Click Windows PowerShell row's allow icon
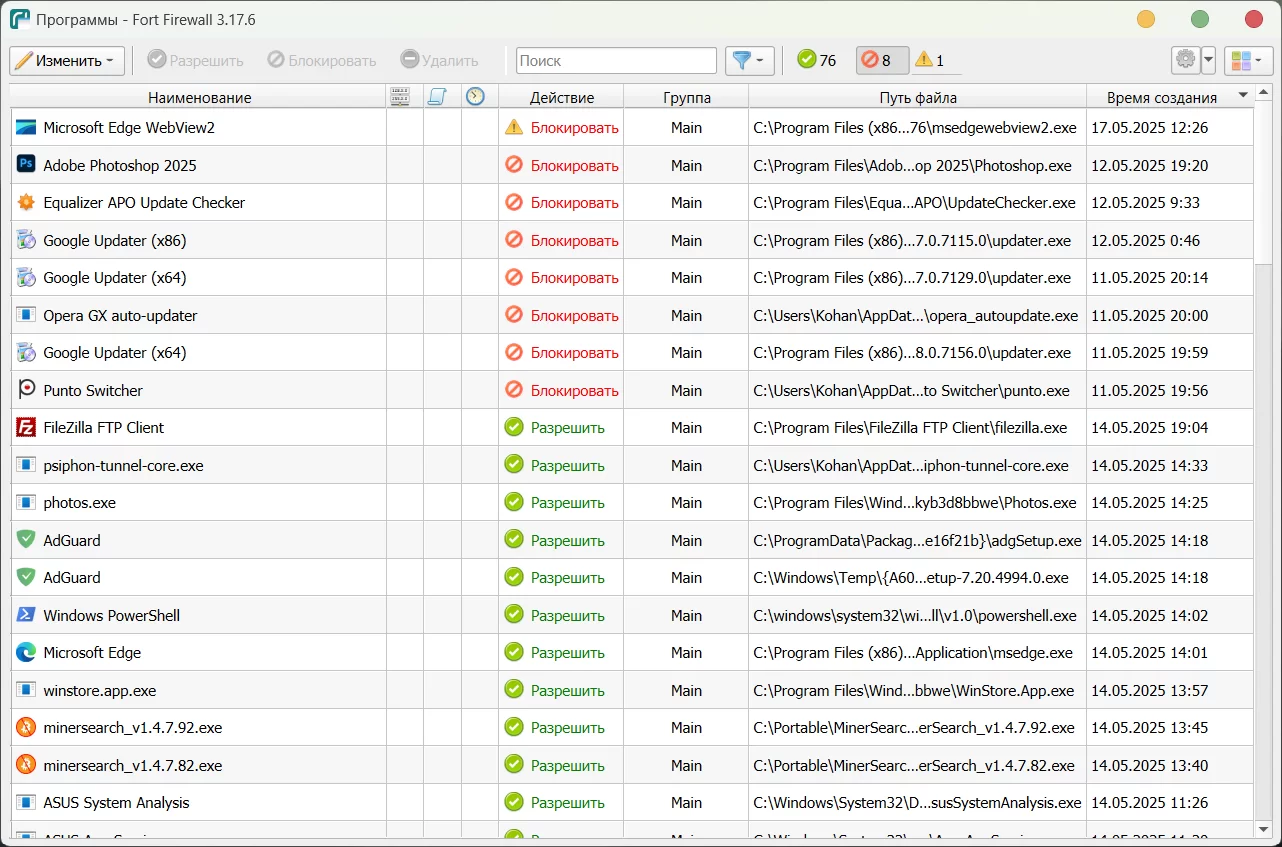The image size is (1282, 847). point(514,615)
